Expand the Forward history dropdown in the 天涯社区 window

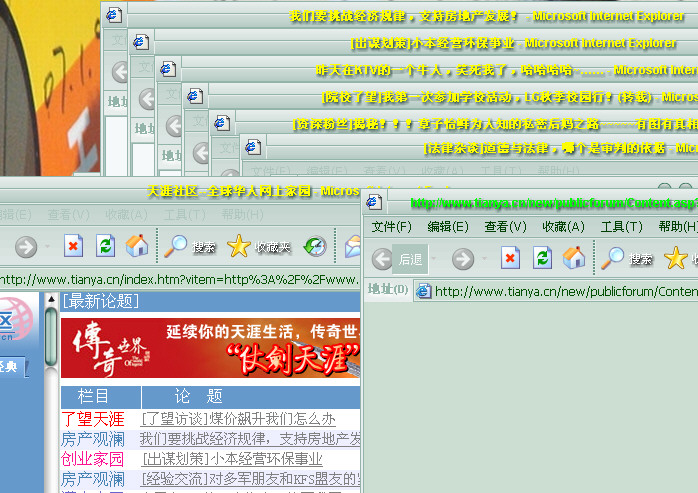click(x=47, y=246)
